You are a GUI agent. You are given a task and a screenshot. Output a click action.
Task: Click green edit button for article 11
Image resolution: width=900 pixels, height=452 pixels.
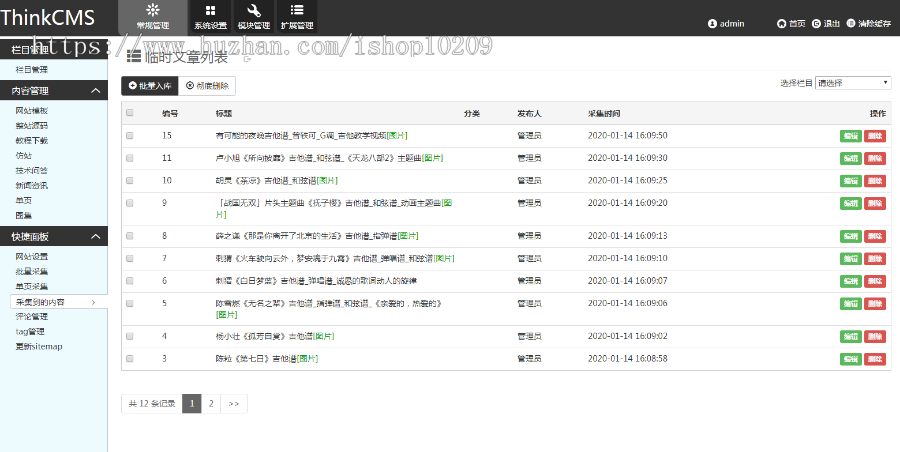point(851,159)
